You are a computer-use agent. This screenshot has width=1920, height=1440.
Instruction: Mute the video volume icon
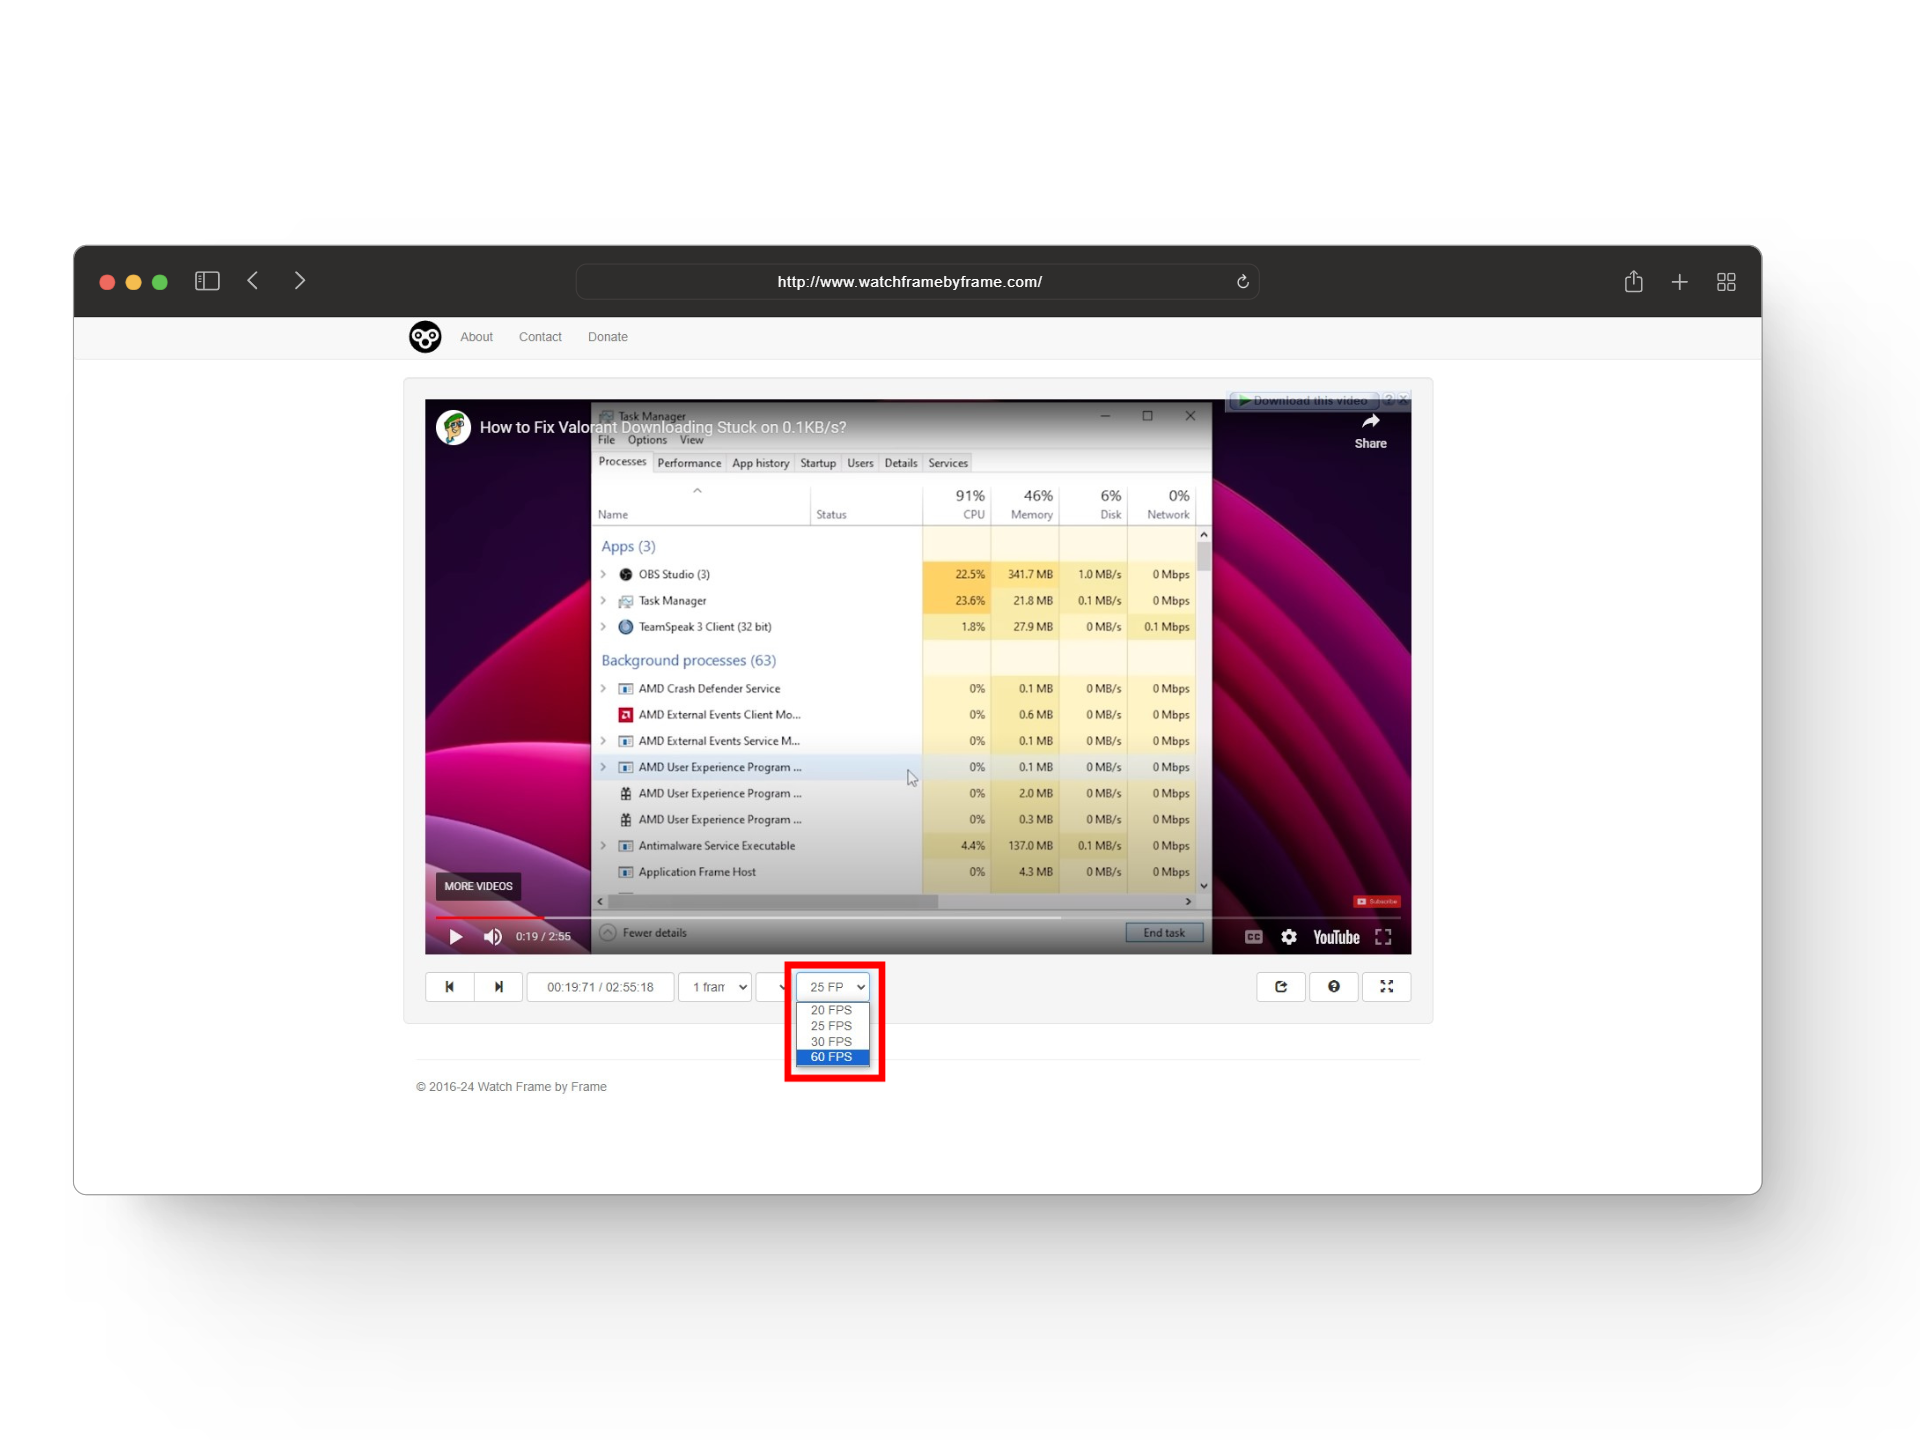[492, 937]
